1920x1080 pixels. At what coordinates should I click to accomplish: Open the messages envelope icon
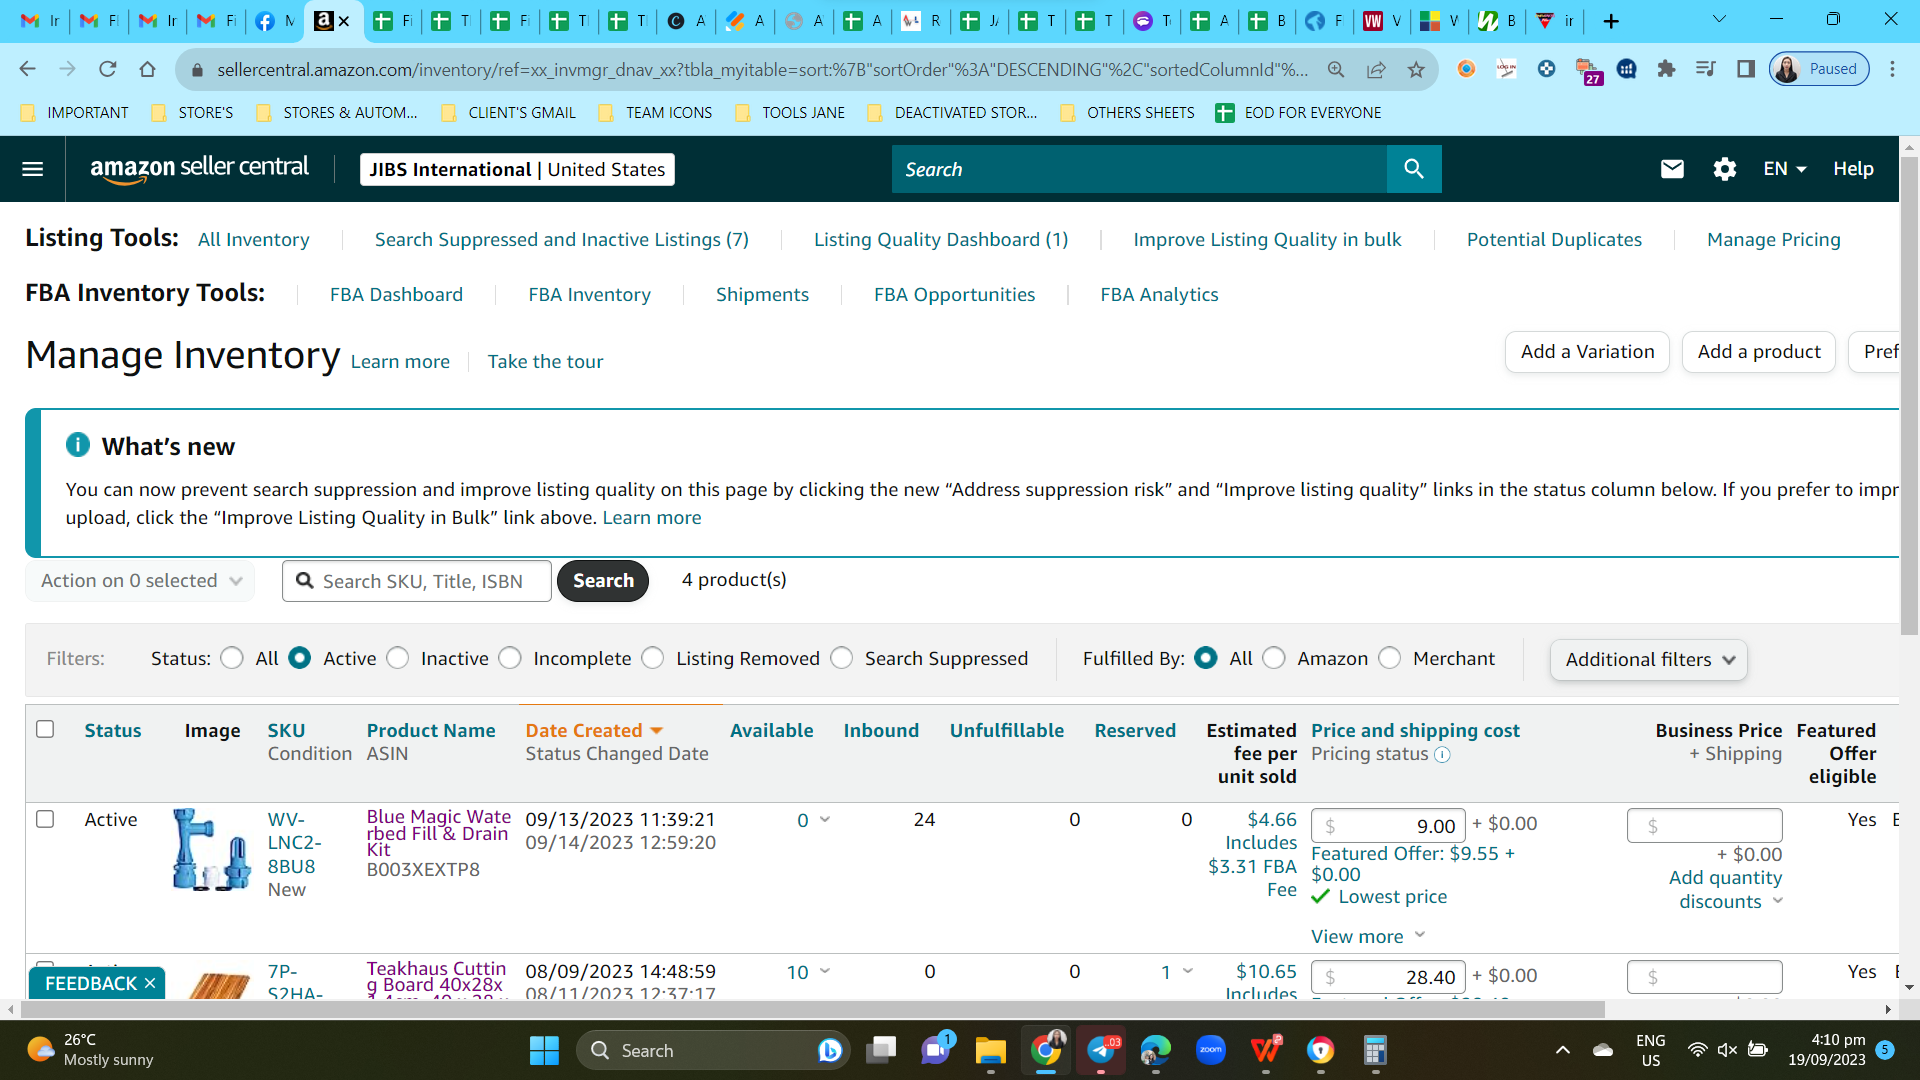(1672, 169)
